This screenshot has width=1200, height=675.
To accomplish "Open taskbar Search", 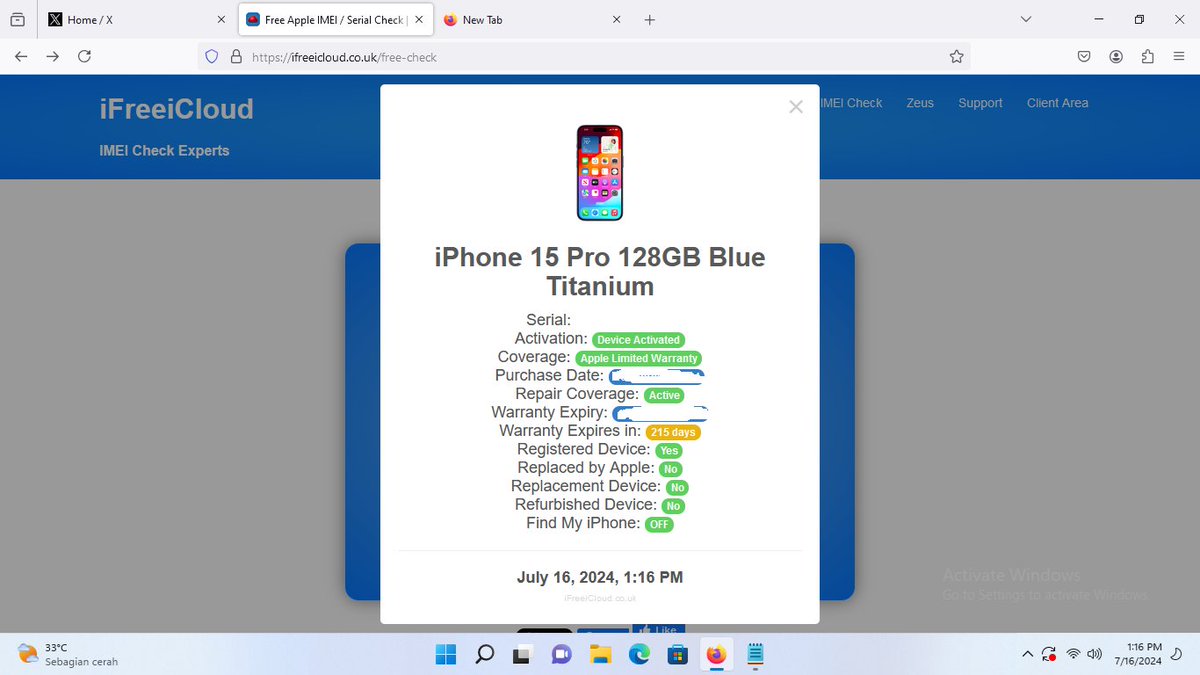I will [x=484, y=655].
